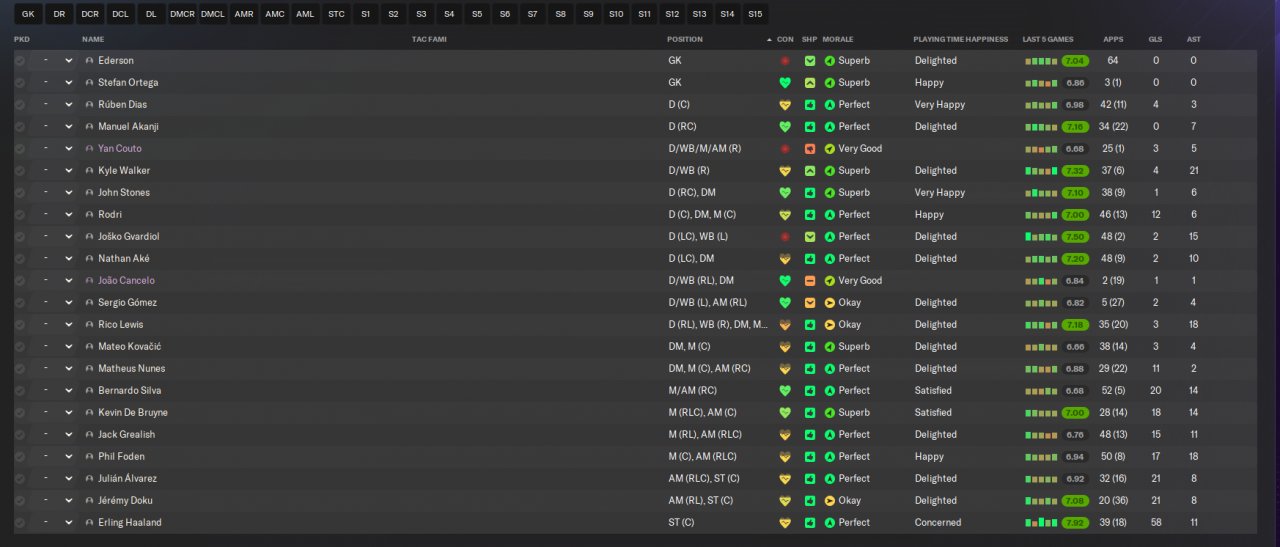Click the S15 substitute slot button

[x=755, y=14]
